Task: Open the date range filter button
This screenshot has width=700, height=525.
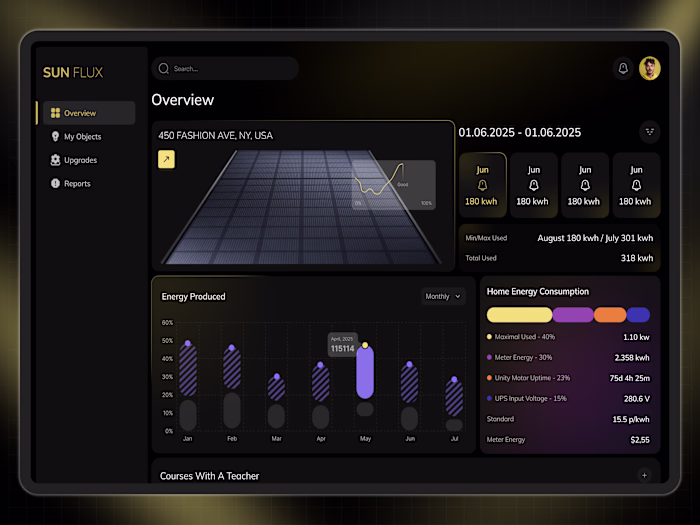Action: [650, 132]
